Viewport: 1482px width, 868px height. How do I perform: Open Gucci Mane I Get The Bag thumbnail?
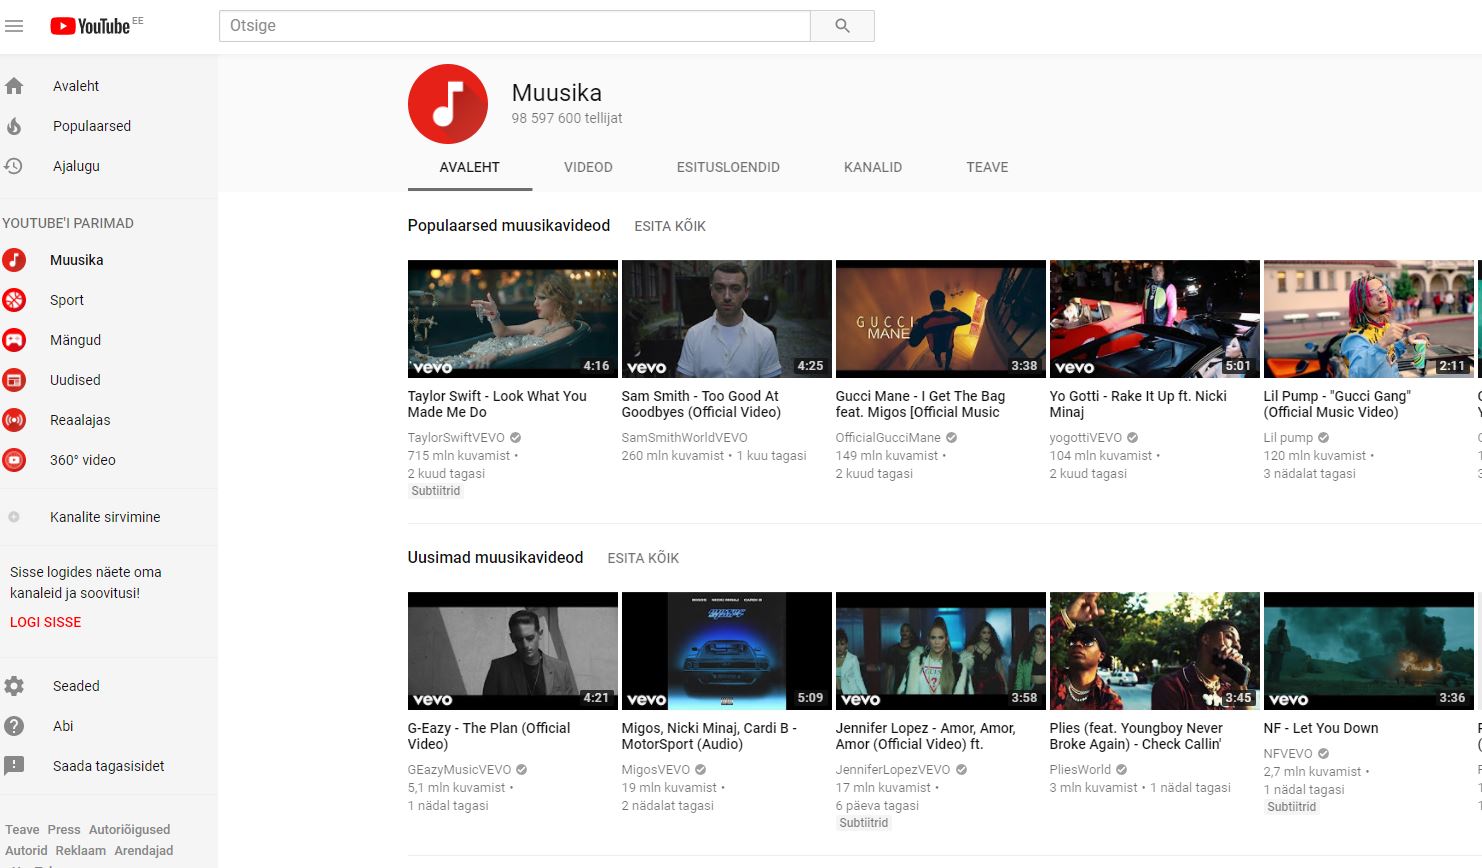[940, 319]
